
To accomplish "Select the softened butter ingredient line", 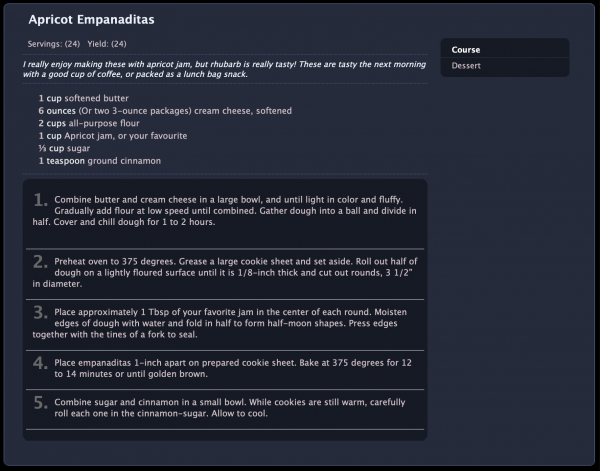I will (83, 98).
